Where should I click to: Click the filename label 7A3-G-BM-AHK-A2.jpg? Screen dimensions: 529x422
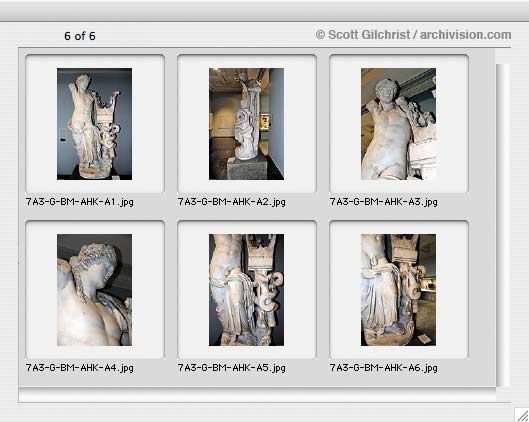pyautogui.click(x=231, y=202)
